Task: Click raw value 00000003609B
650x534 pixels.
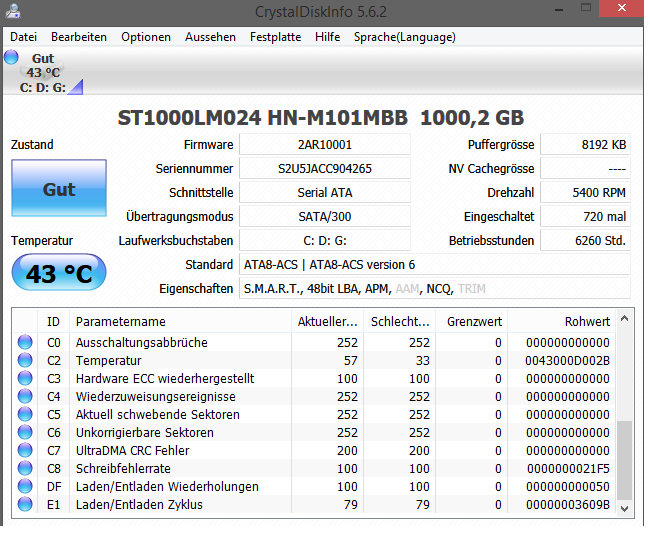Action: coord(568,505)
